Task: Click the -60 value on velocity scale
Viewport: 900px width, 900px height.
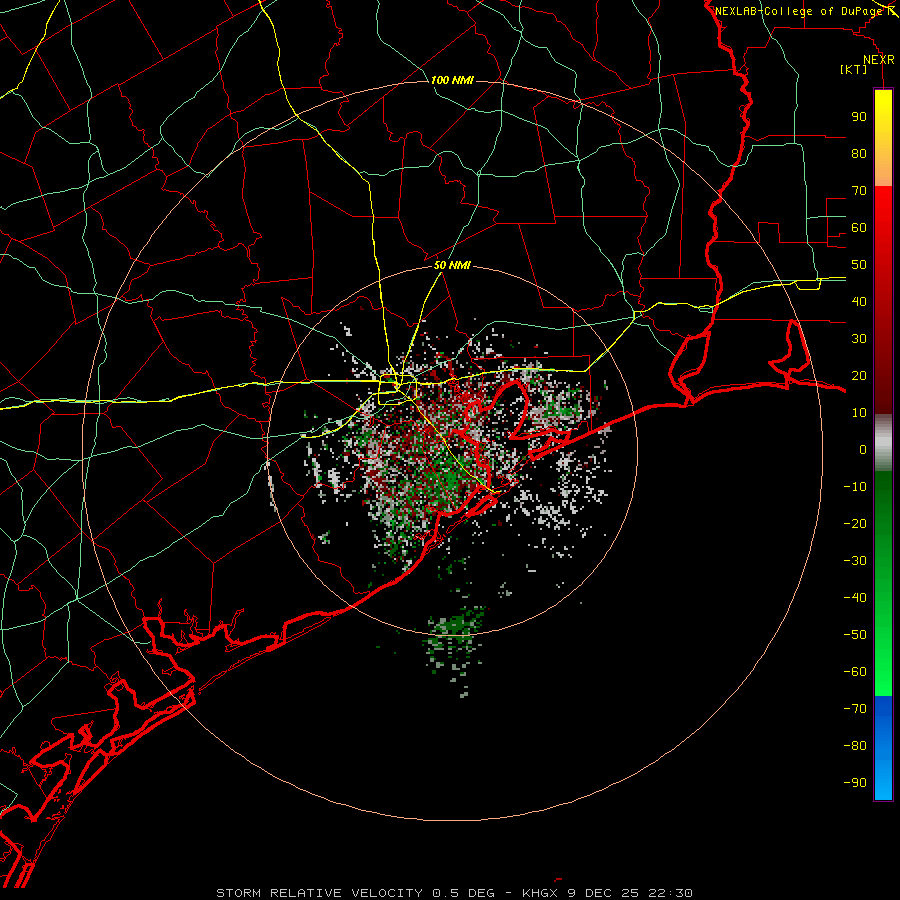Action: click(x=855, y=672)
